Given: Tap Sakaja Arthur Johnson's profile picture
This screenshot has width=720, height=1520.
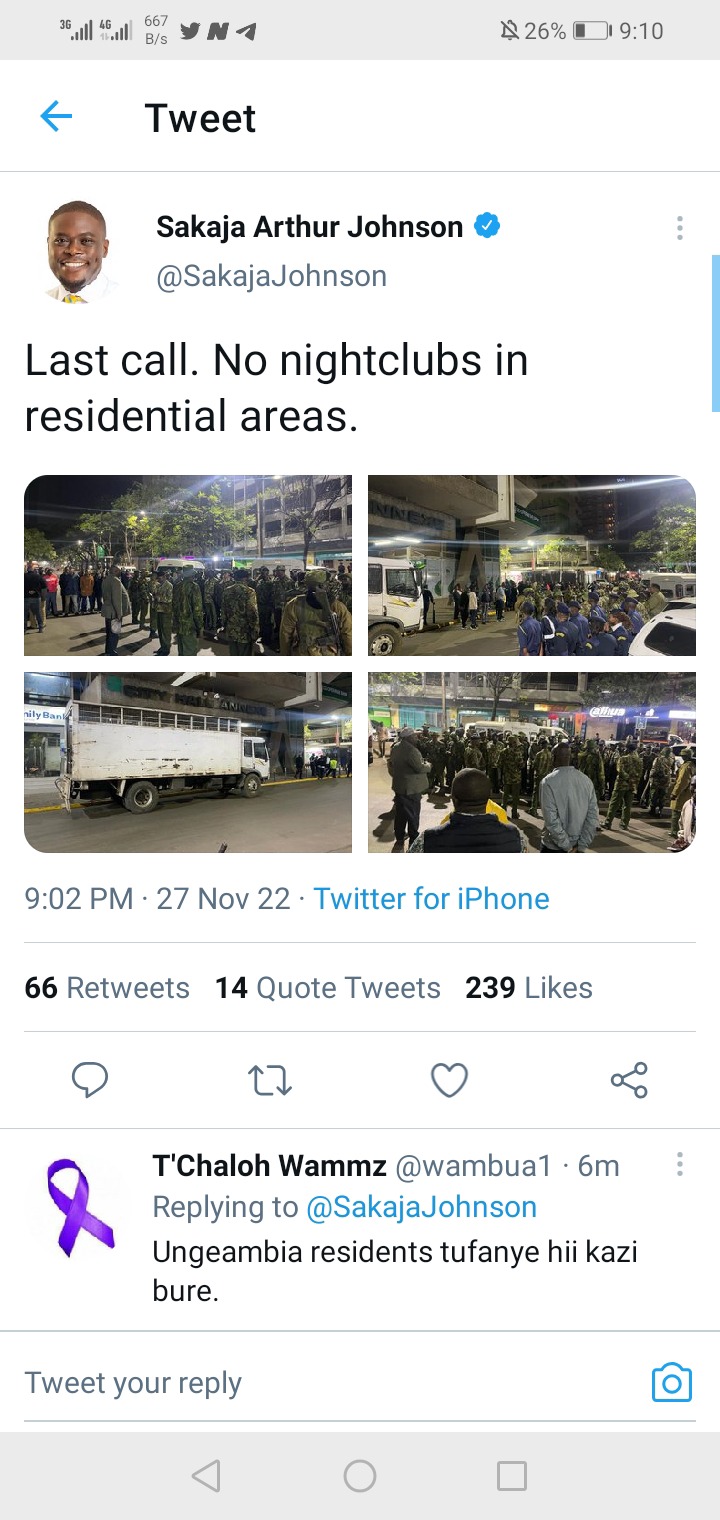Looking at the screenshot, I should click(78, 250).
